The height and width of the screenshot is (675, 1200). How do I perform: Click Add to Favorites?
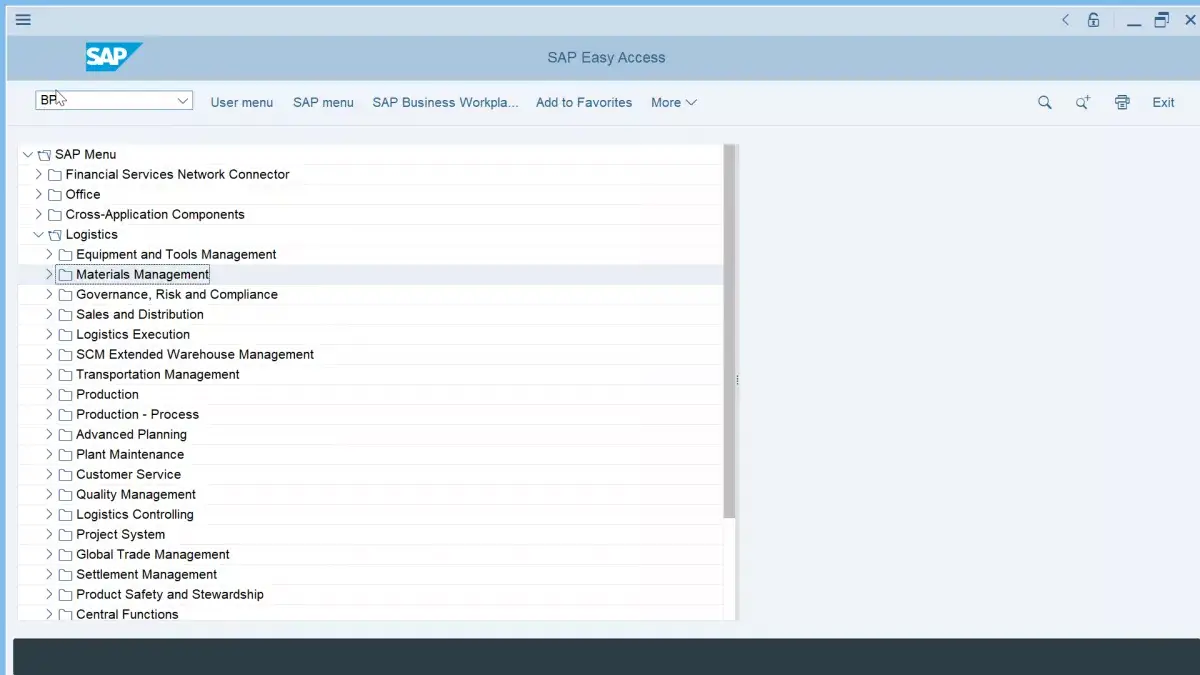coord(584,102)
